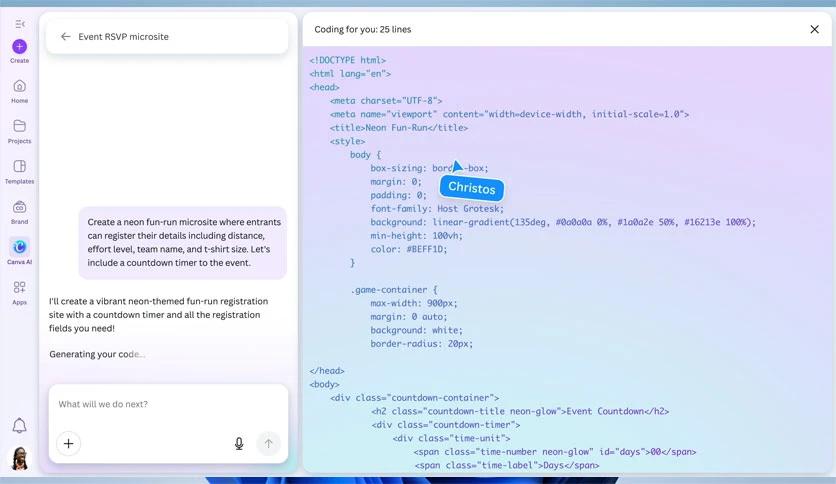Add attachment with plus button
Viewport: 836px width, 484px height.
[69, 443]
